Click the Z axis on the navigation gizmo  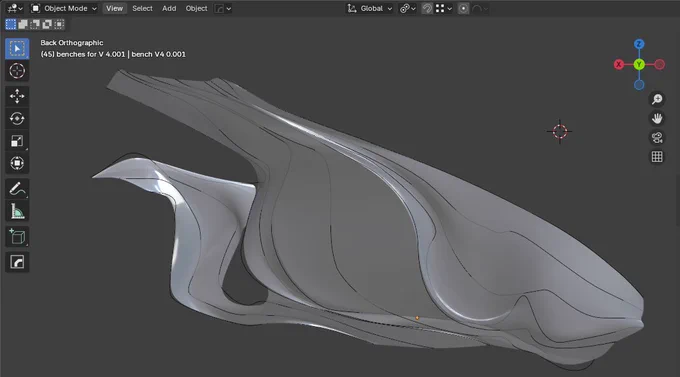(x=639, y=44)
